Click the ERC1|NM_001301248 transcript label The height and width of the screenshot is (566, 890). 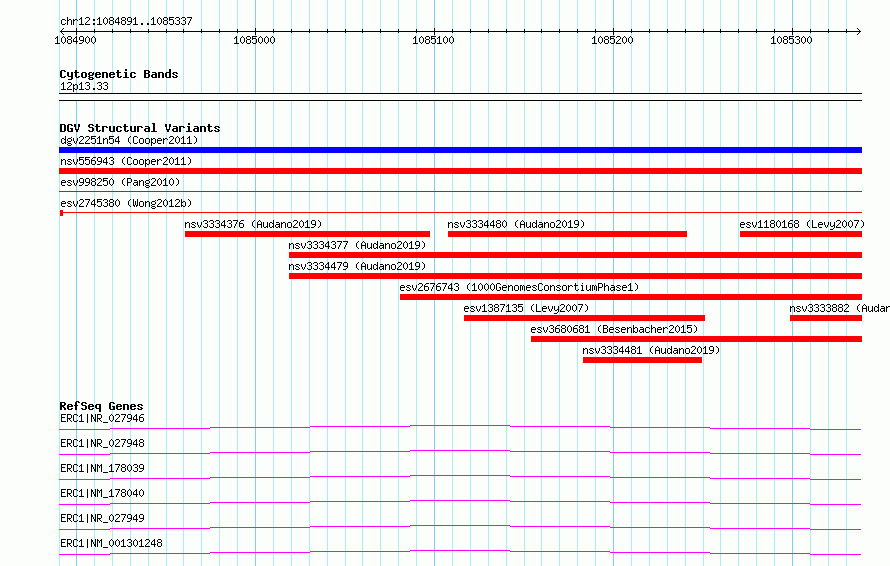pos(111,543)
